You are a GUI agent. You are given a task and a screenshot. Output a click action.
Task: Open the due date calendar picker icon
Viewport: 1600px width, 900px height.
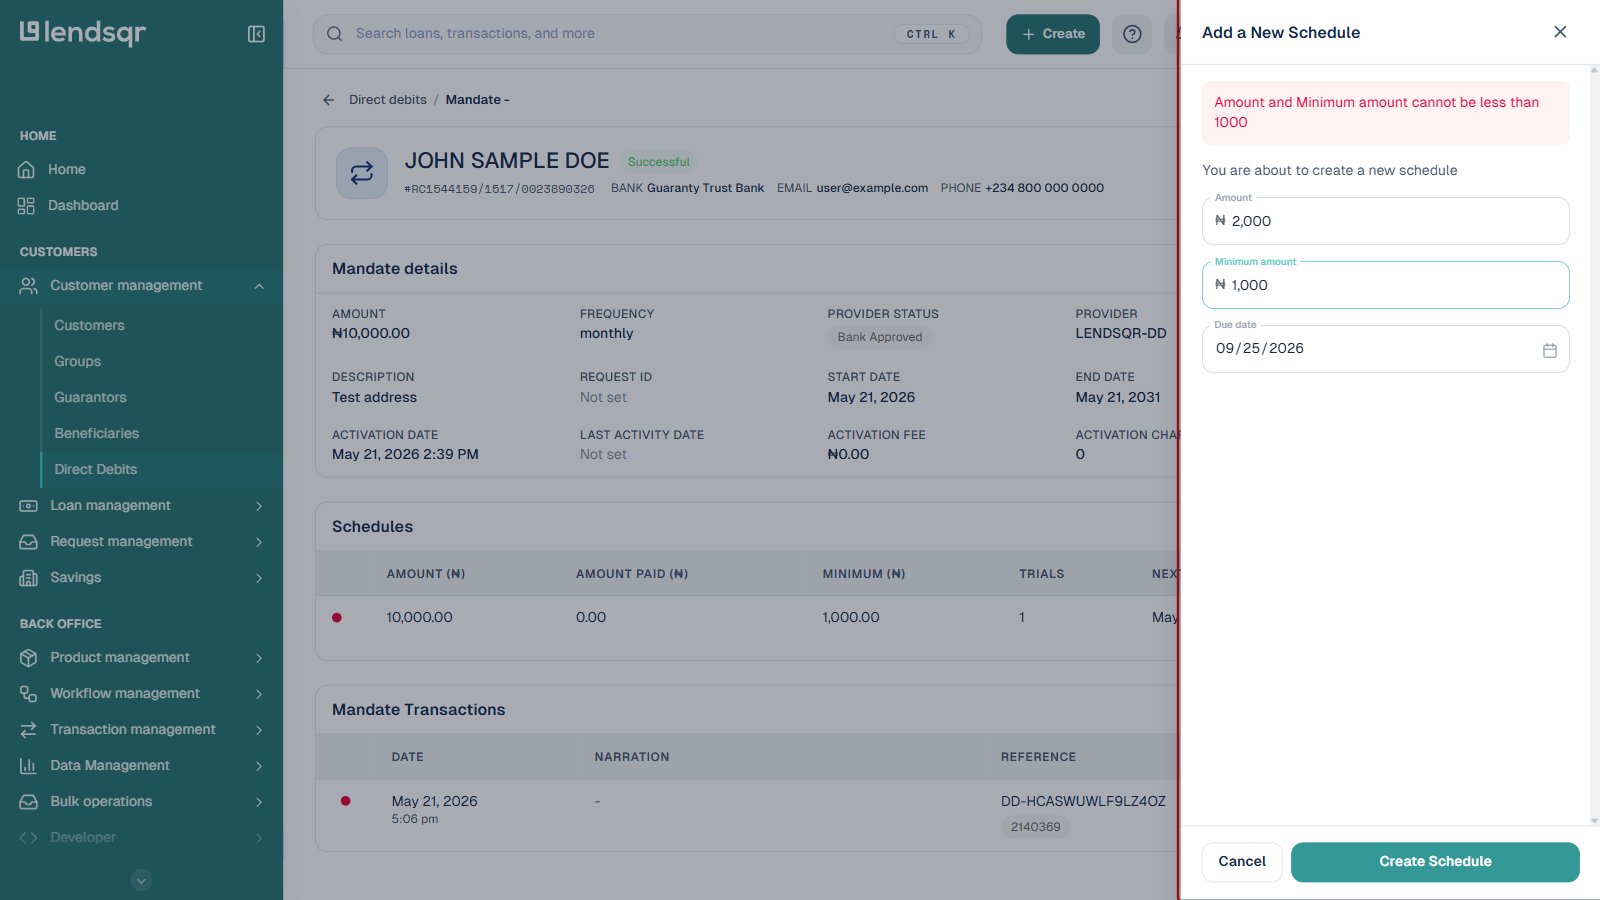point(1550,350)
